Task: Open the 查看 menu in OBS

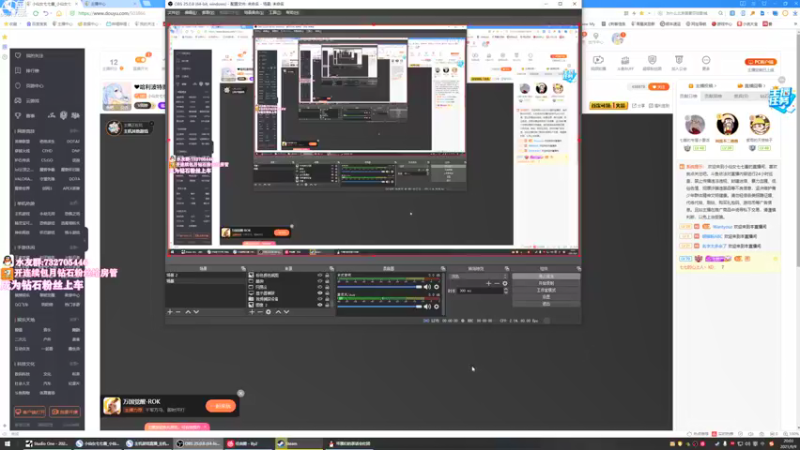Action: [208, 12]
